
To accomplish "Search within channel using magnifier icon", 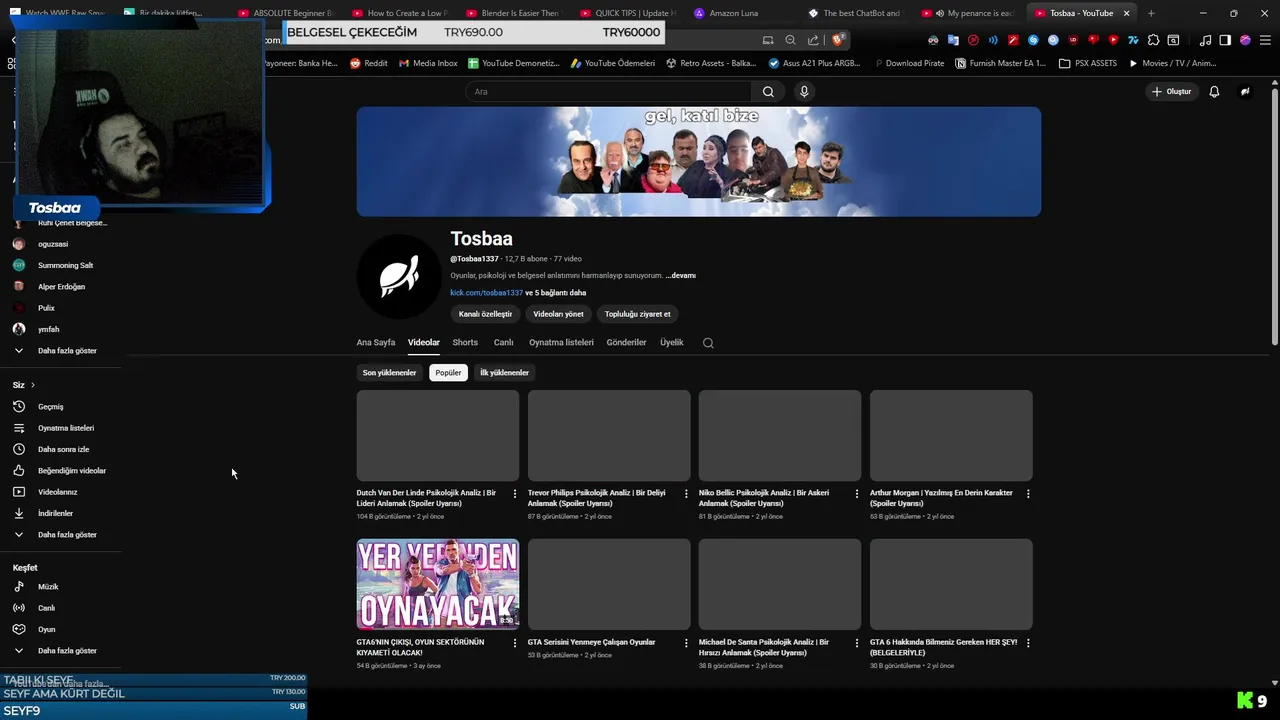I will pos(708,343).
